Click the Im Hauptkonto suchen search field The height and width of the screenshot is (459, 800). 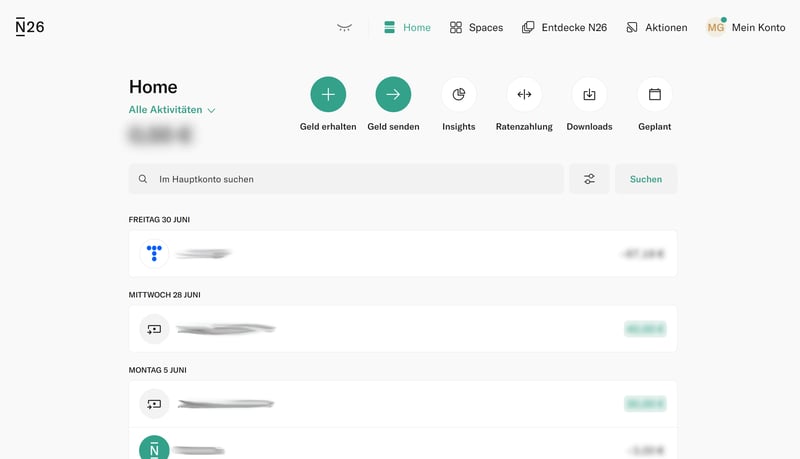coord(346,179)
